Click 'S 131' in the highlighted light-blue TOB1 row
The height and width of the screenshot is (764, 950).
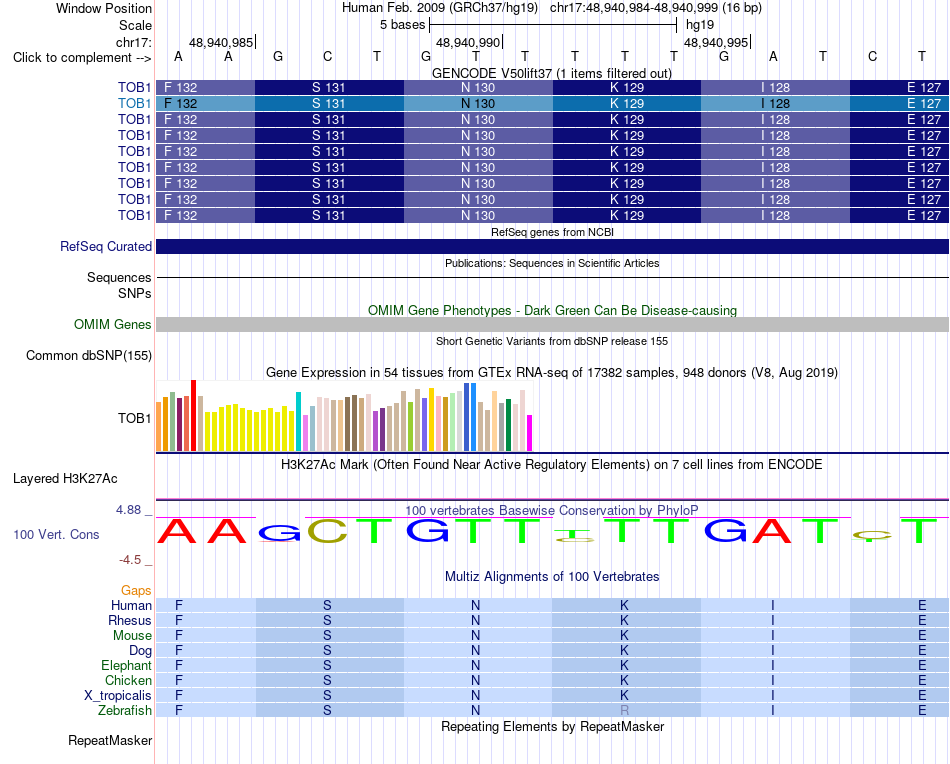[328, 104]
